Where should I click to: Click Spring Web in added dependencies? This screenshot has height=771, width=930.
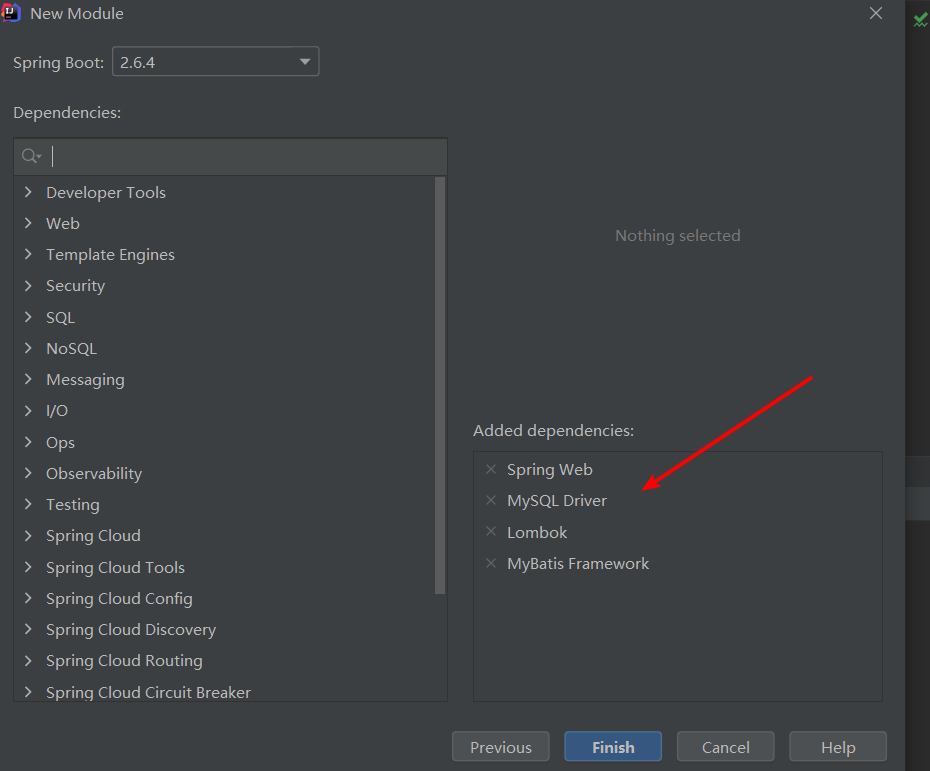click(550, 470)
